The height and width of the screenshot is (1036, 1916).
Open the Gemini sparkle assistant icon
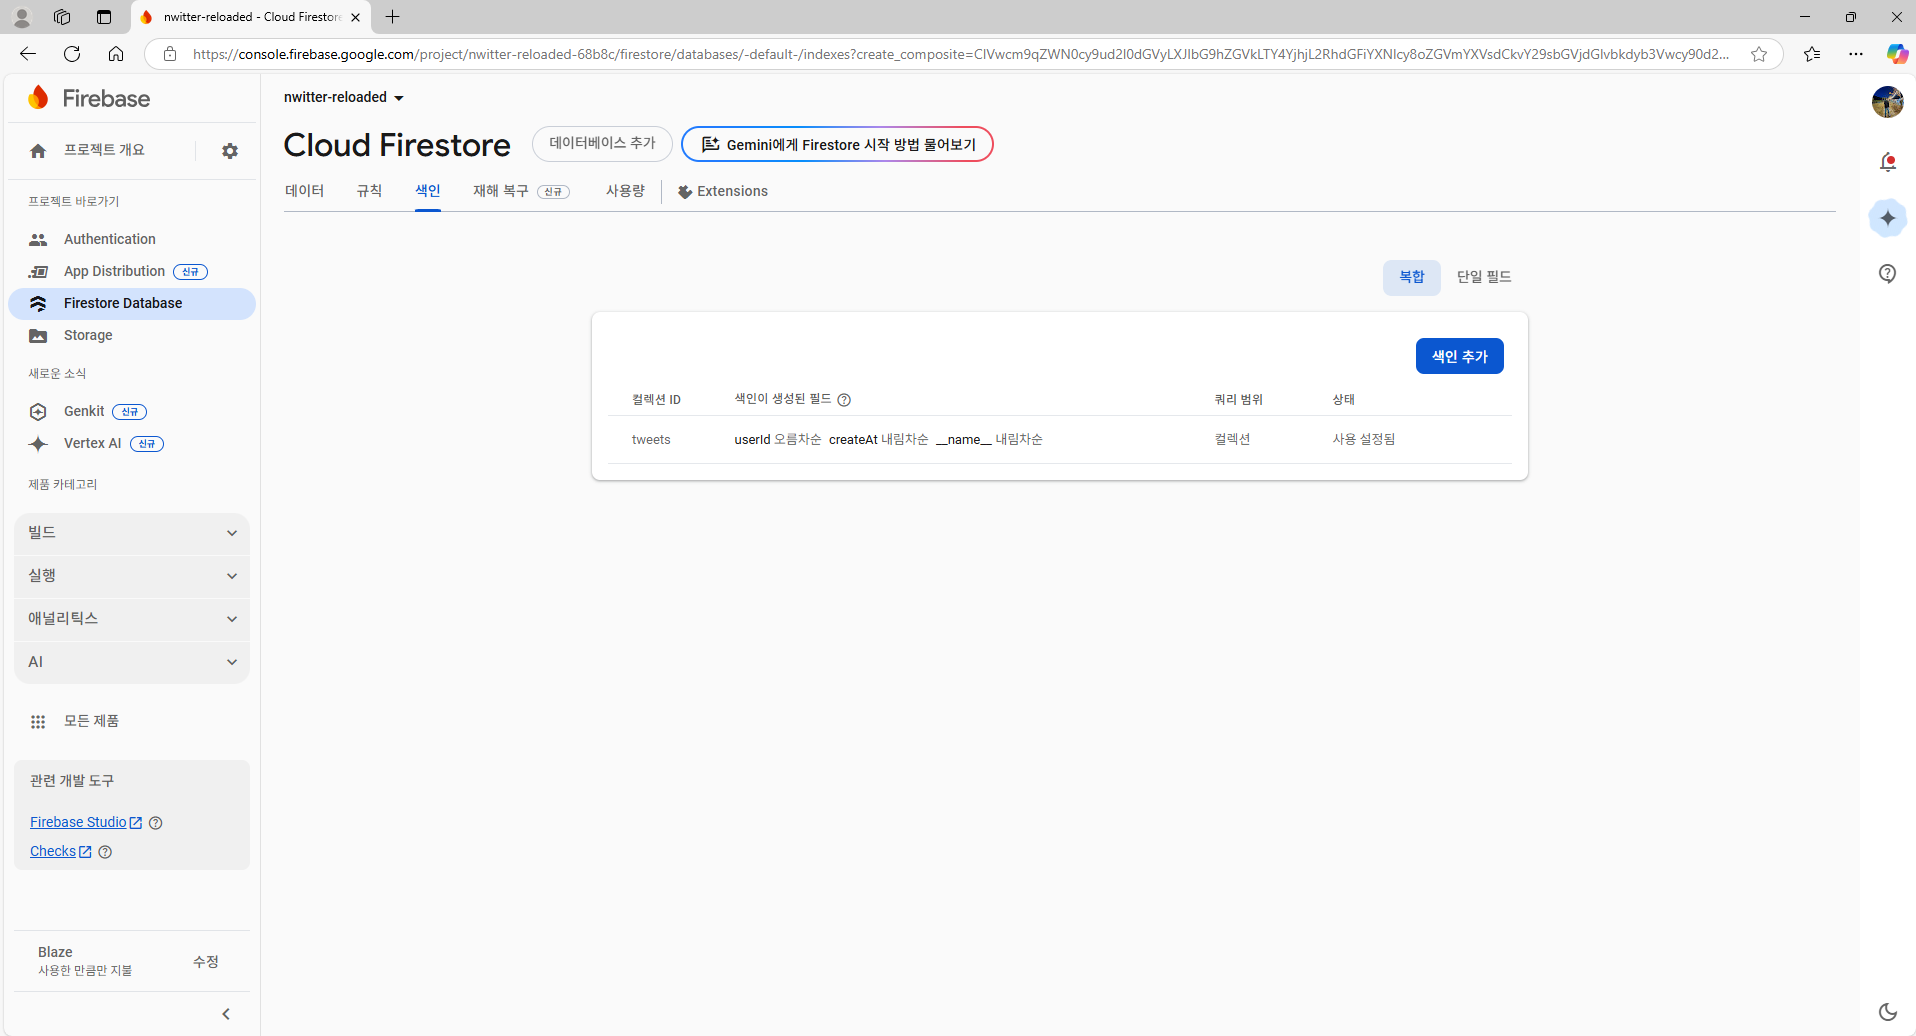[1887, 218]
